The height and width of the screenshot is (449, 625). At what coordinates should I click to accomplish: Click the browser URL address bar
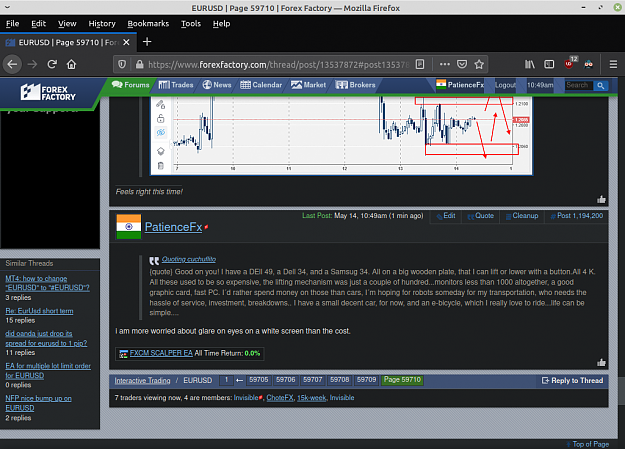278,64
